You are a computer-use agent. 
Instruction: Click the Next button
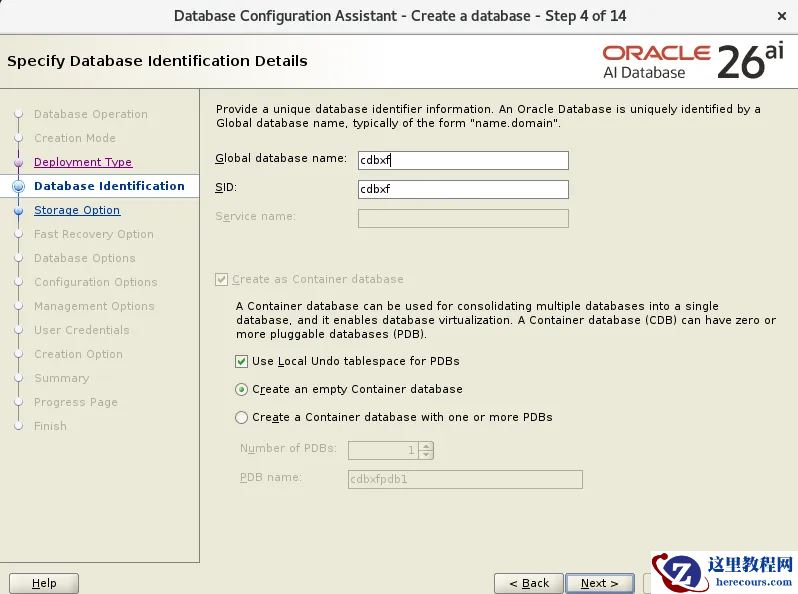tap(600, 583)
